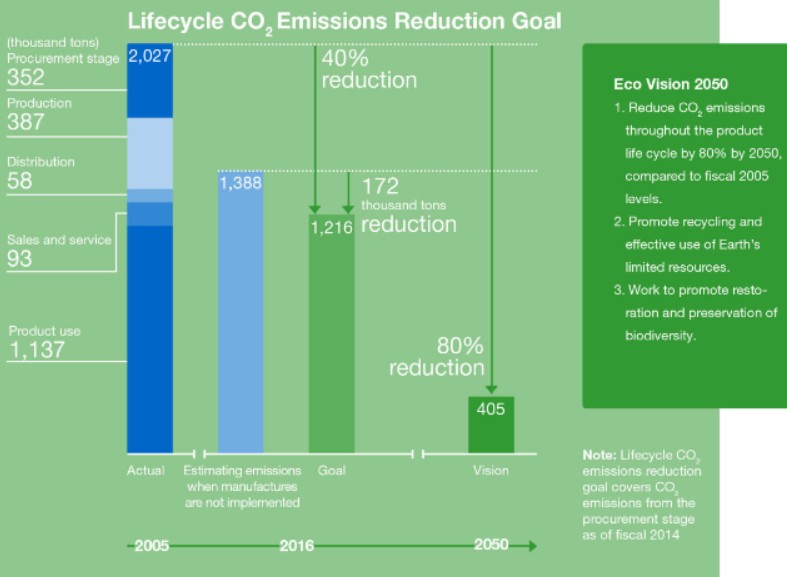Select the 2016 timeline marker
This screenshot has width=787, height=577.
tap(296, 546)
